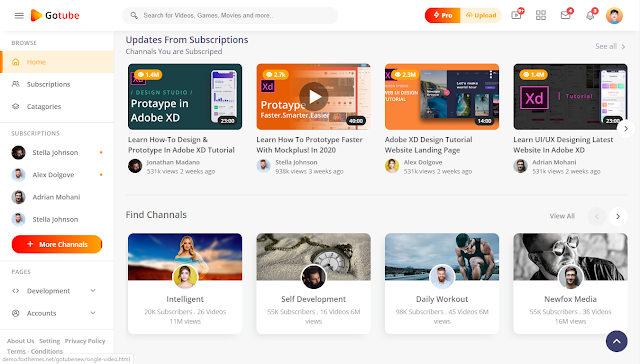
Task: Click View All in Find Channels
Action: click(562, 216)
